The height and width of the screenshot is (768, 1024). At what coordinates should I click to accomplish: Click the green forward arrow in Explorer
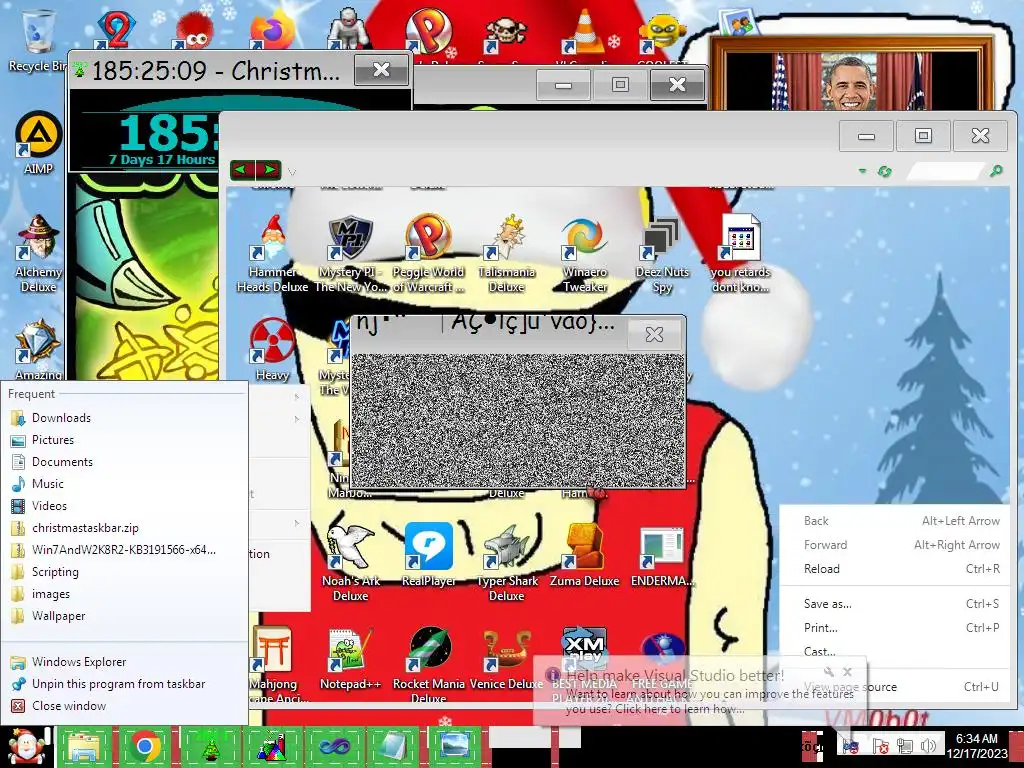[x=268, y=170]
